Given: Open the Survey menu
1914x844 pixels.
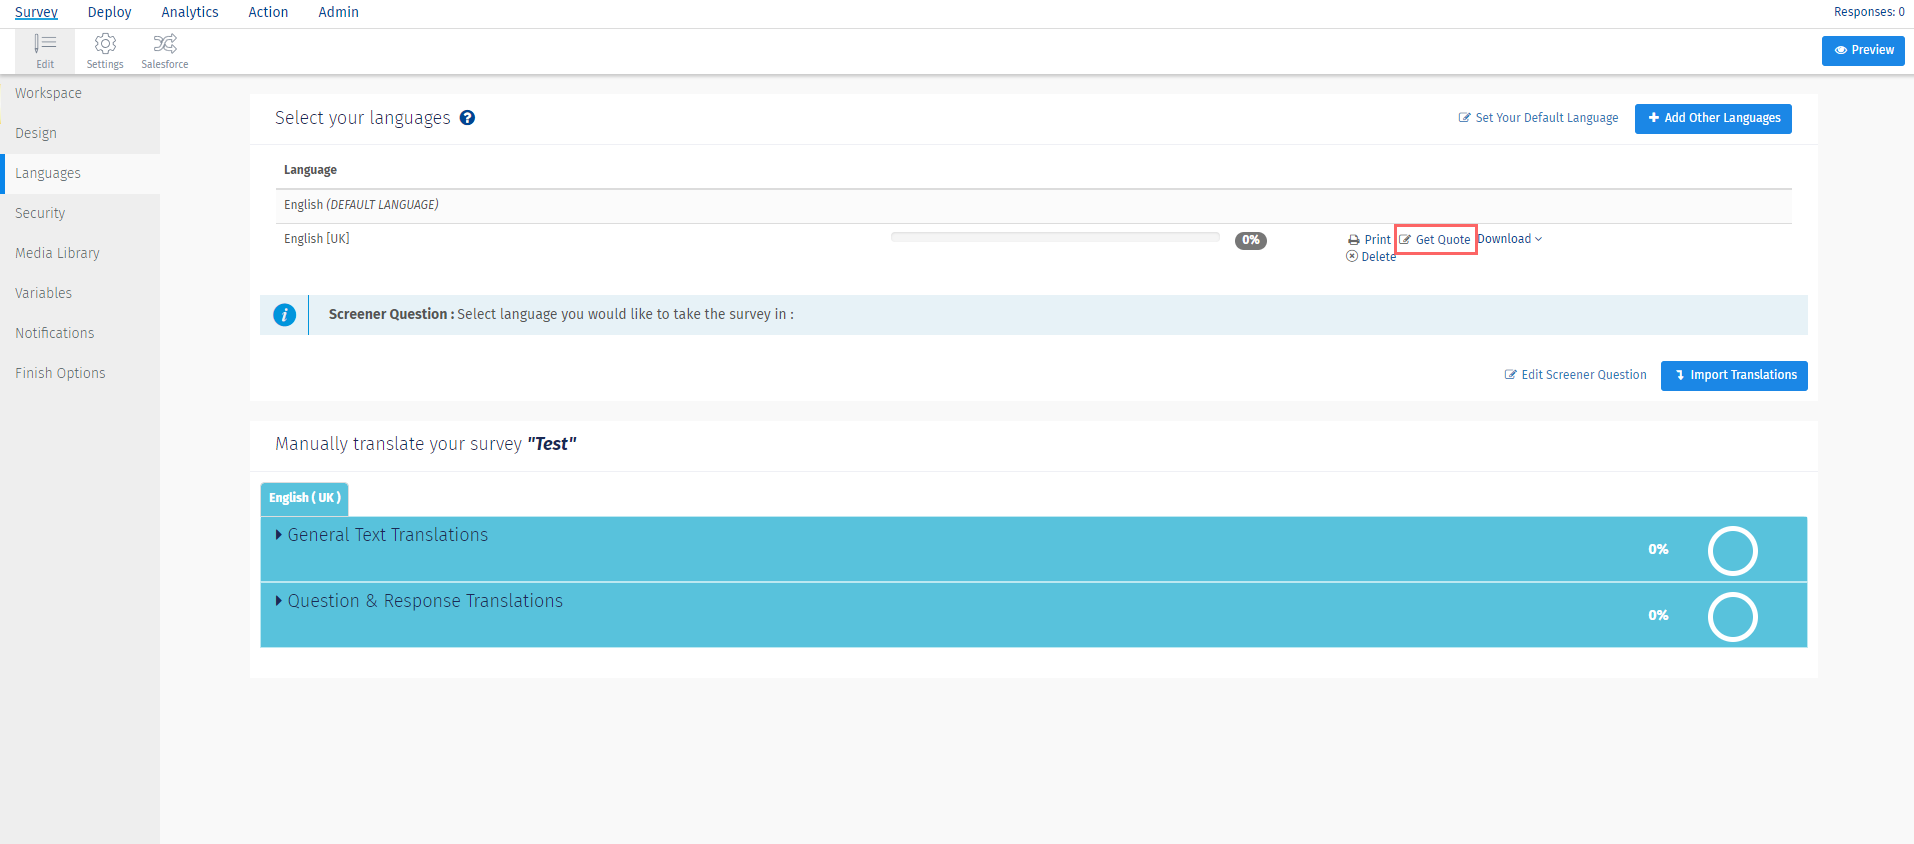Looking at the screenshot, I should coord(36,12).
